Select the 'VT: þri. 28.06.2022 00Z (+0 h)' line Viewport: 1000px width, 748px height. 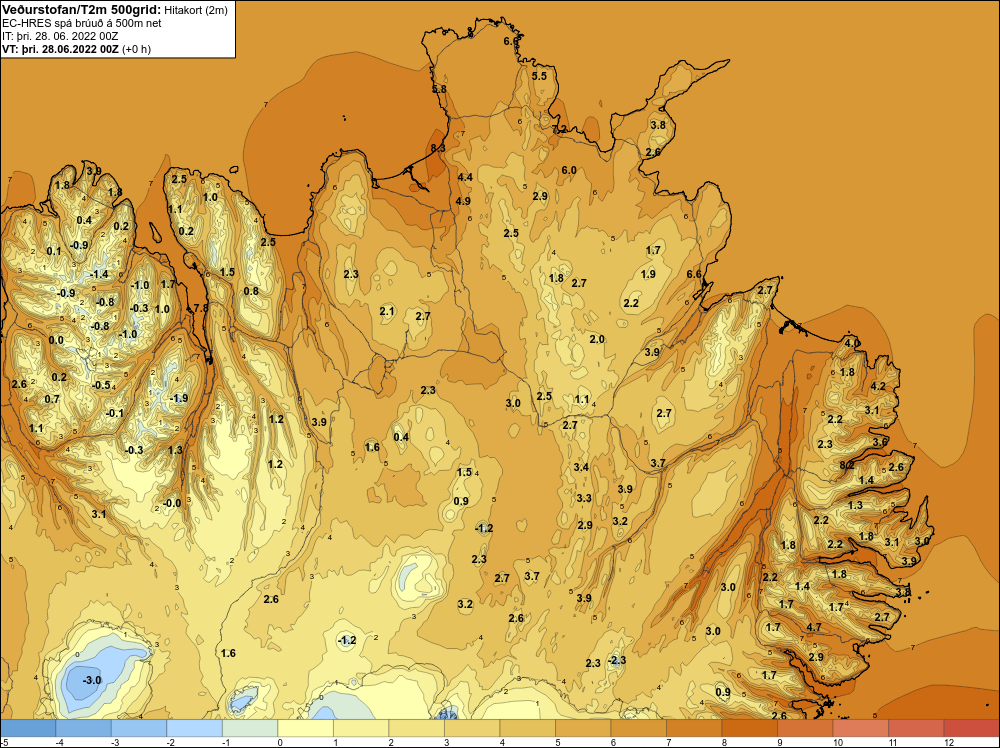tap(77, 49)
